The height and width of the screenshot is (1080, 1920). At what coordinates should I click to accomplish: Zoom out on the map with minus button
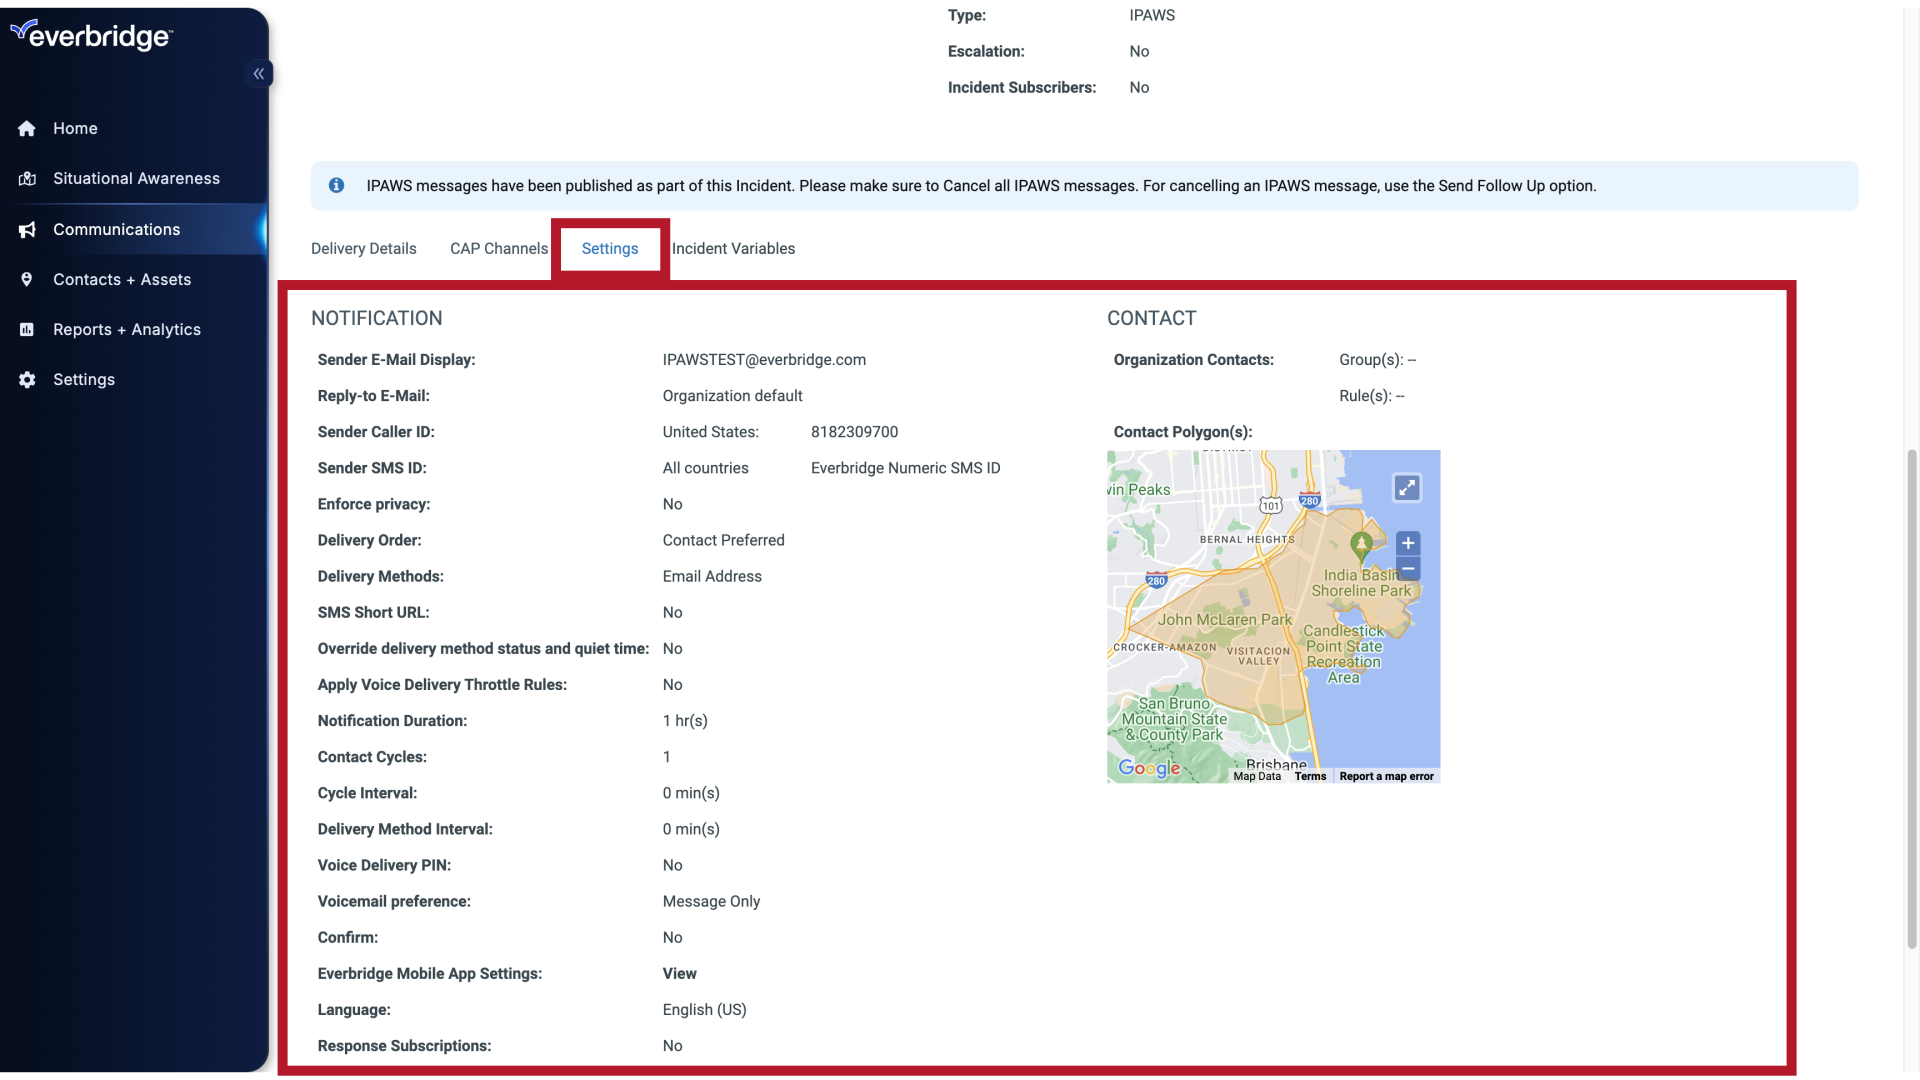click(1408, 569)
